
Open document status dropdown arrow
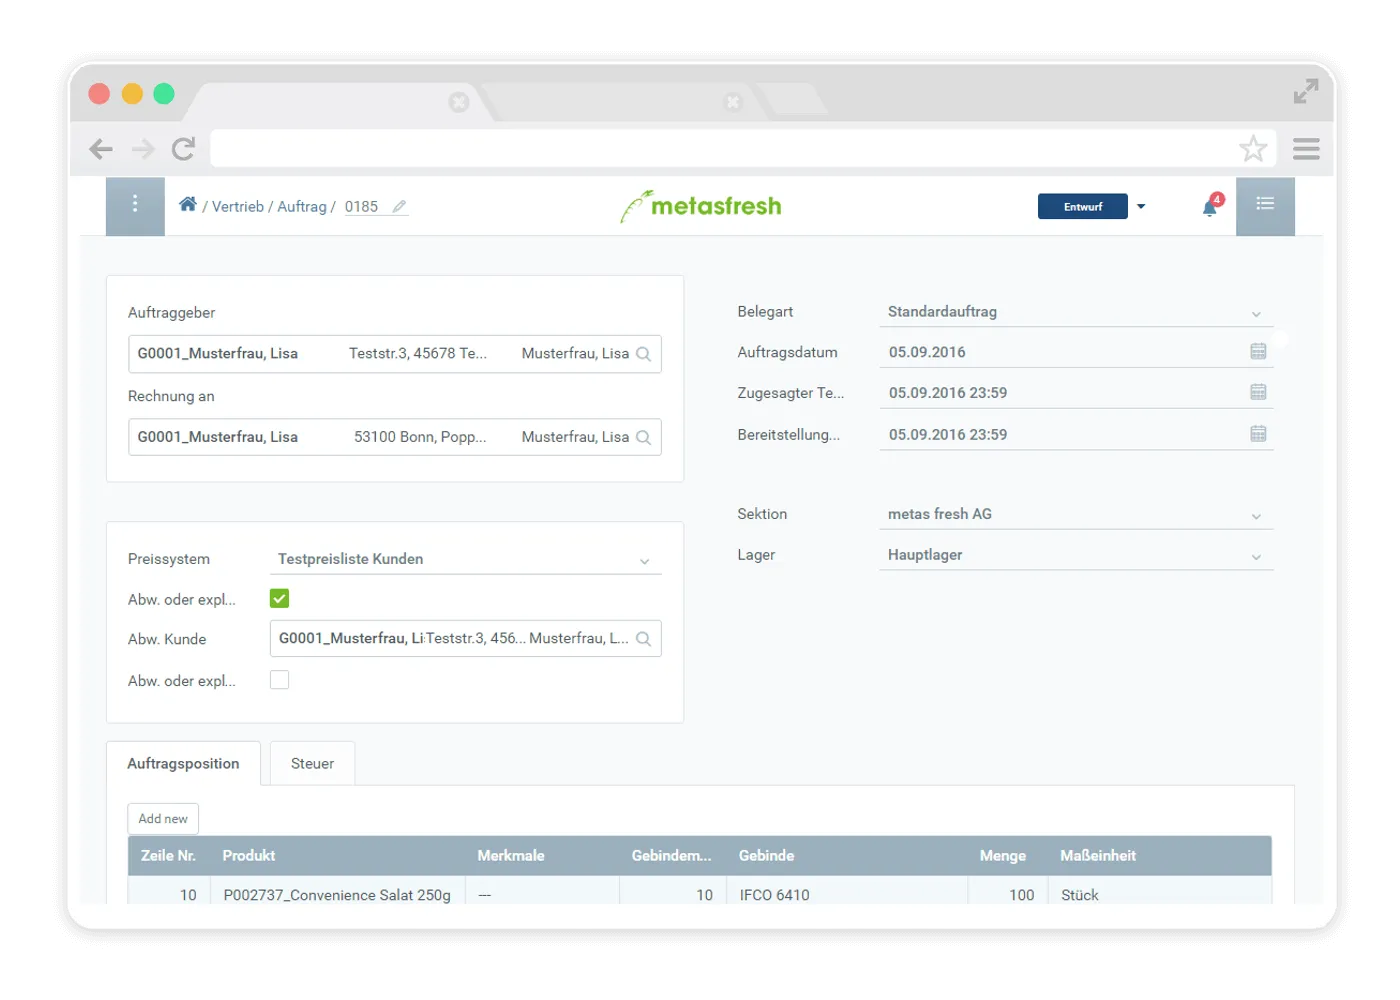tap(1141, 207)
